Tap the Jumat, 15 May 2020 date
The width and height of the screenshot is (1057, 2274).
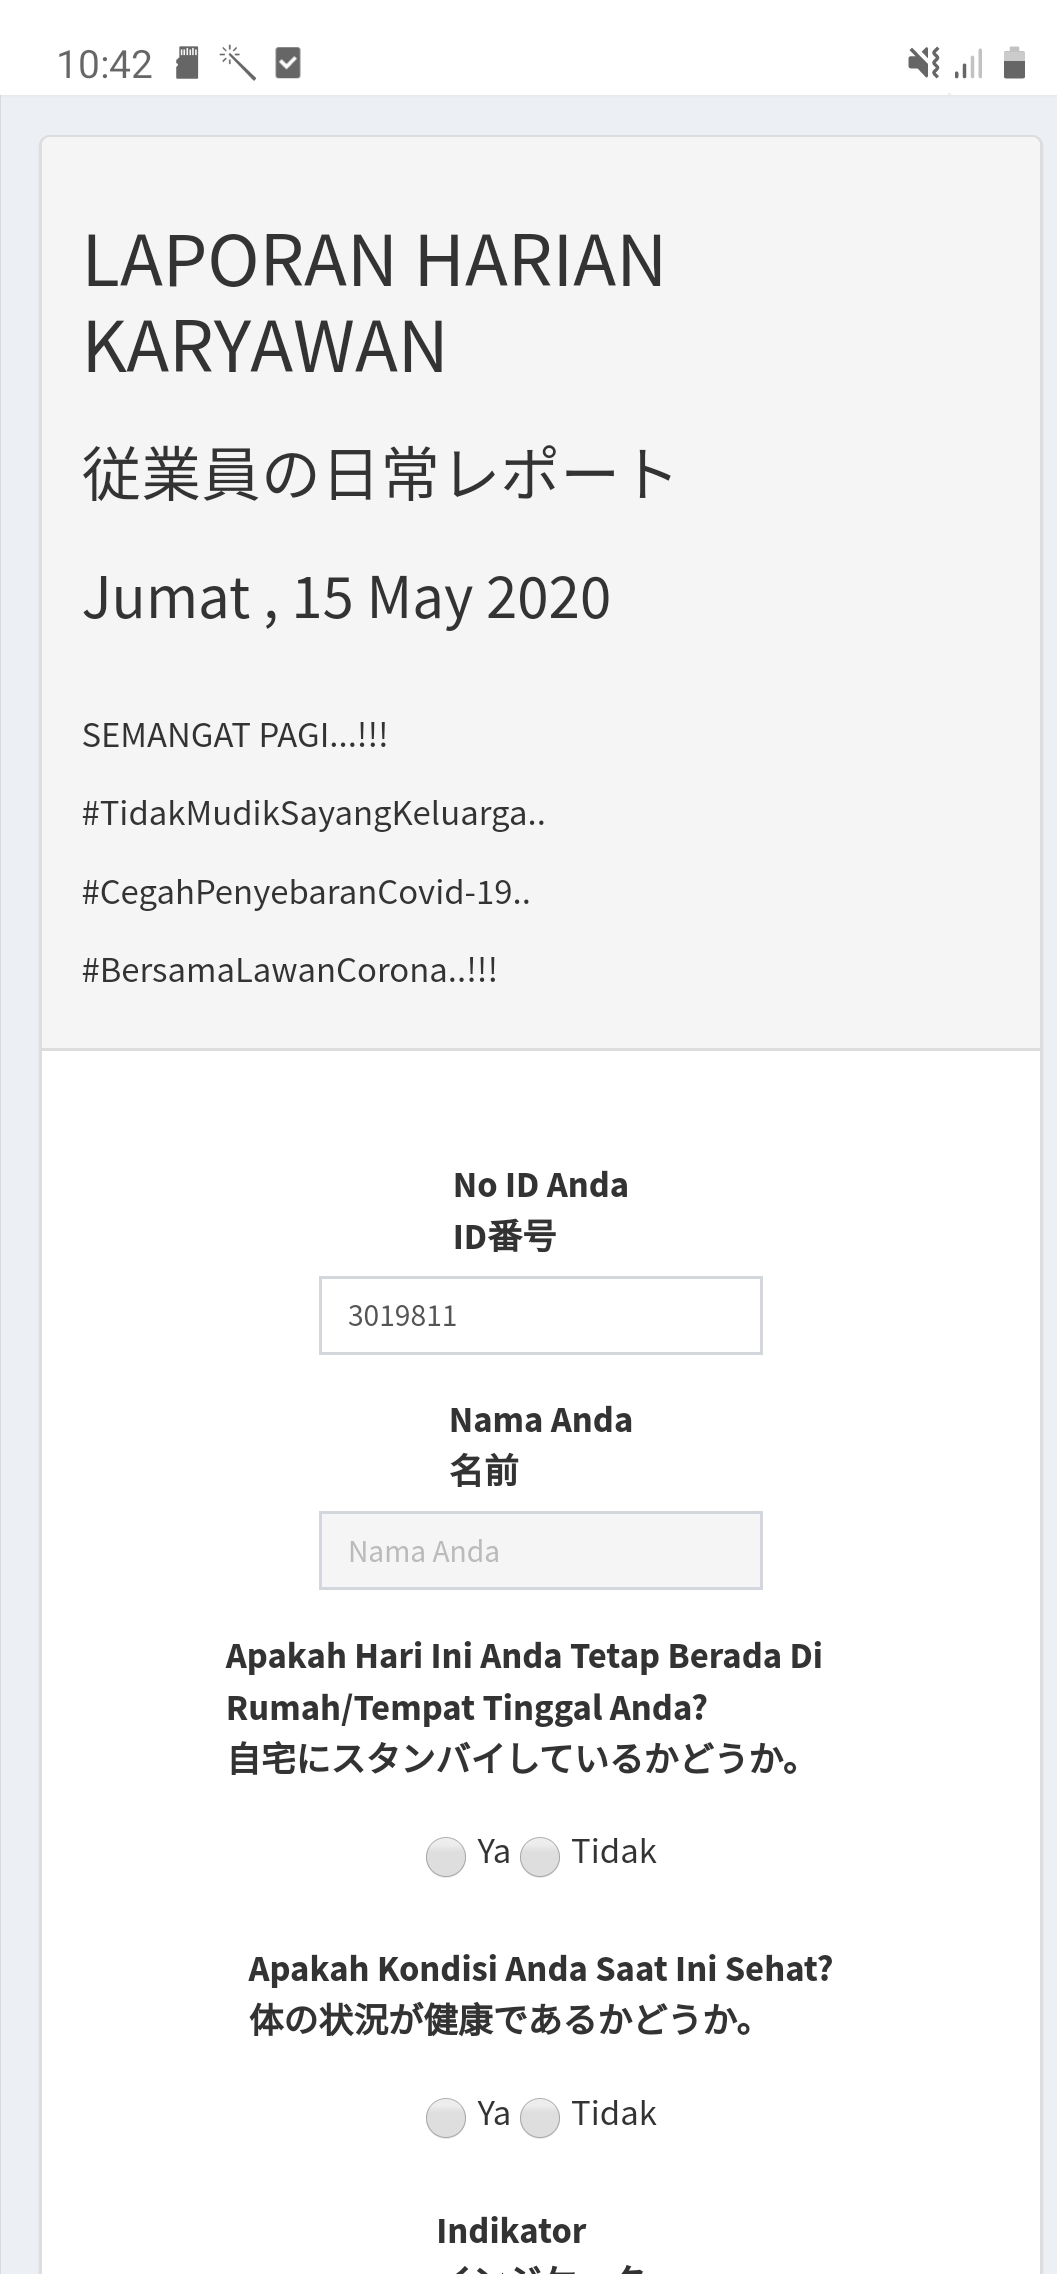tap(346, 598)
